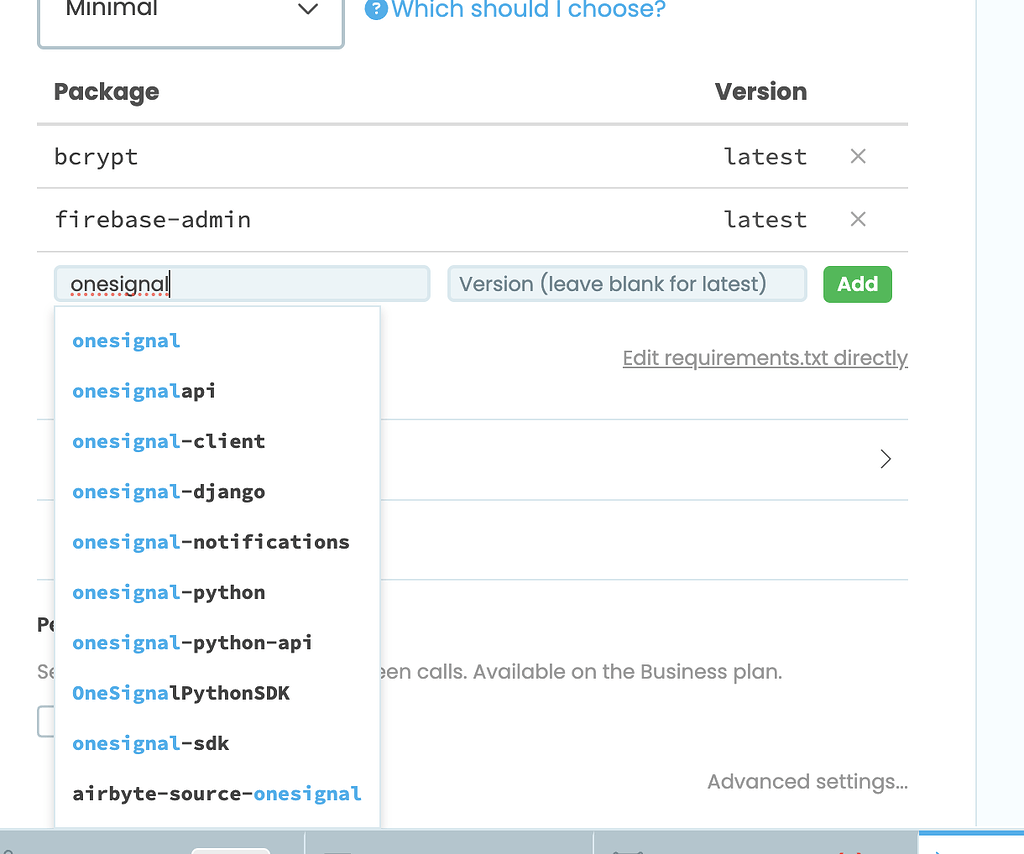The image size is (1024, 854).
Task: Open Advanced settings
Action: click(x=807, y=781)
